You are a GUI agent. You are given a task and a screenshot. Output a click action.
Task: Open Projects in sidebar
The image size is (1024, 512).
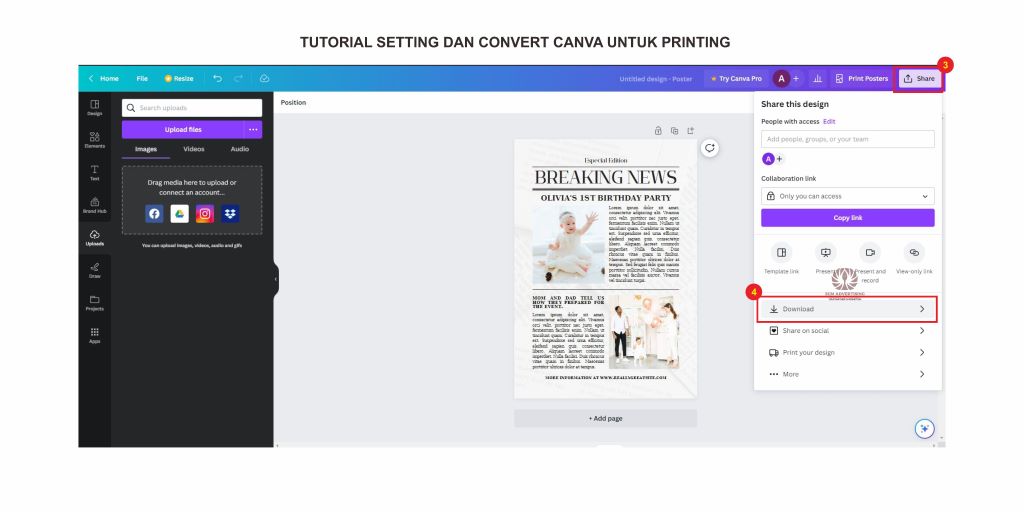click(95, 303)
